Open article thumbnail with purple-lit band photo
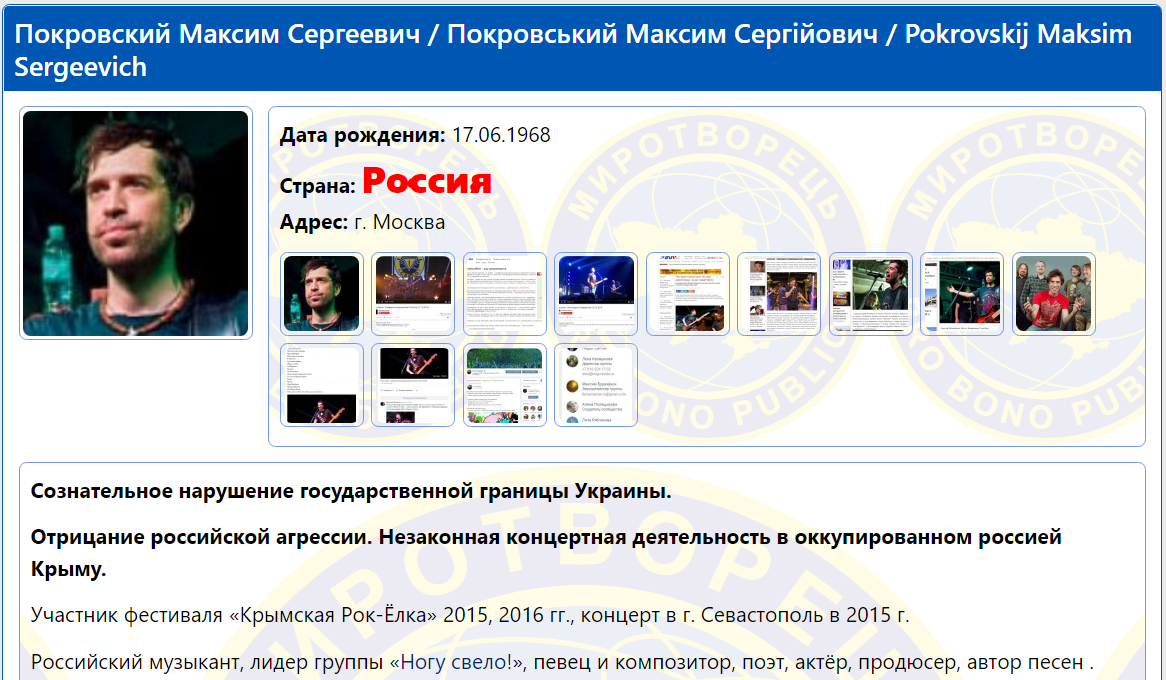The image size is (1166, 680). (779, 294)
